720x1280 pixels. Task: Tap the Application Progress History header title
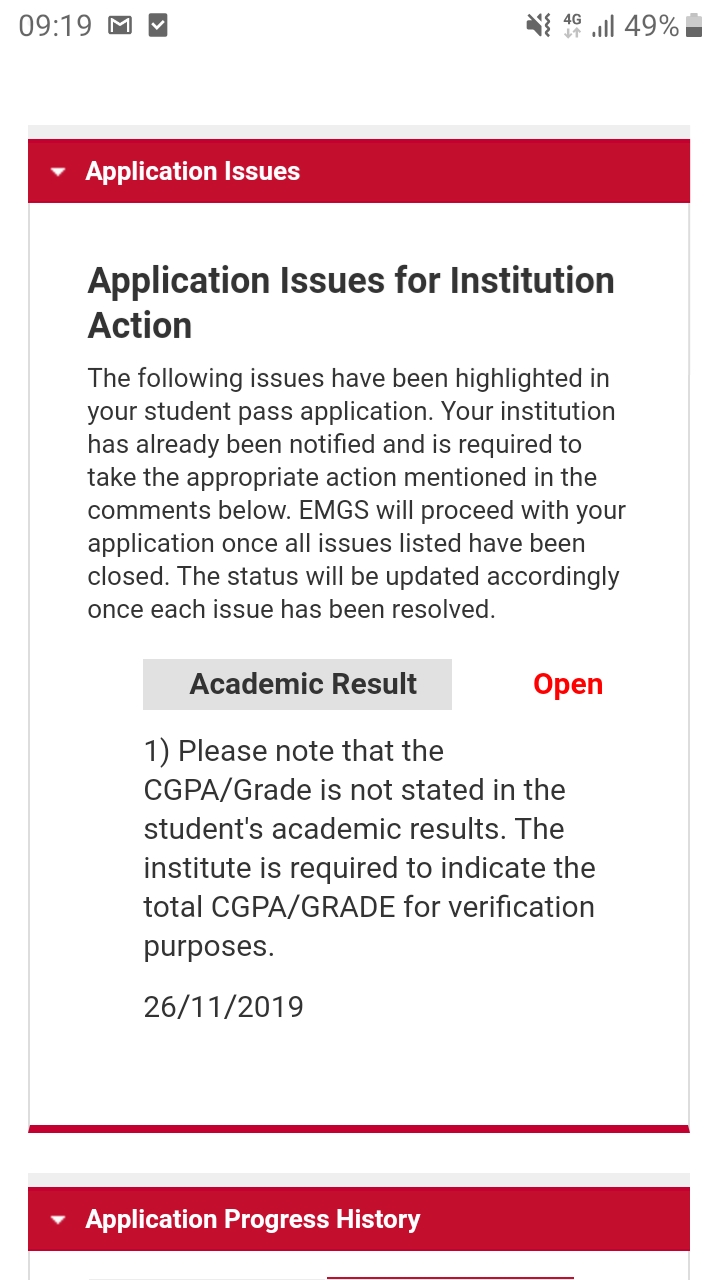(x=253, y=1220)
